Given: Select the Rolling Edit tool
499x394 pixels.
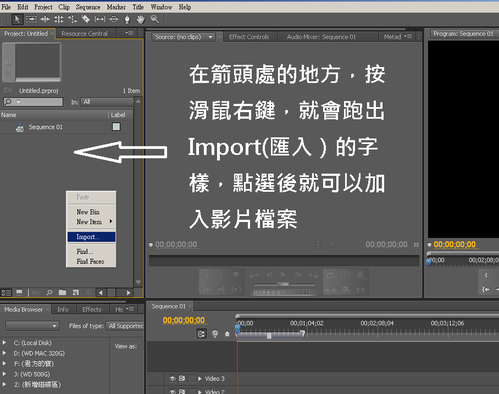Looking at the screenshot, I should coord(59,19).
